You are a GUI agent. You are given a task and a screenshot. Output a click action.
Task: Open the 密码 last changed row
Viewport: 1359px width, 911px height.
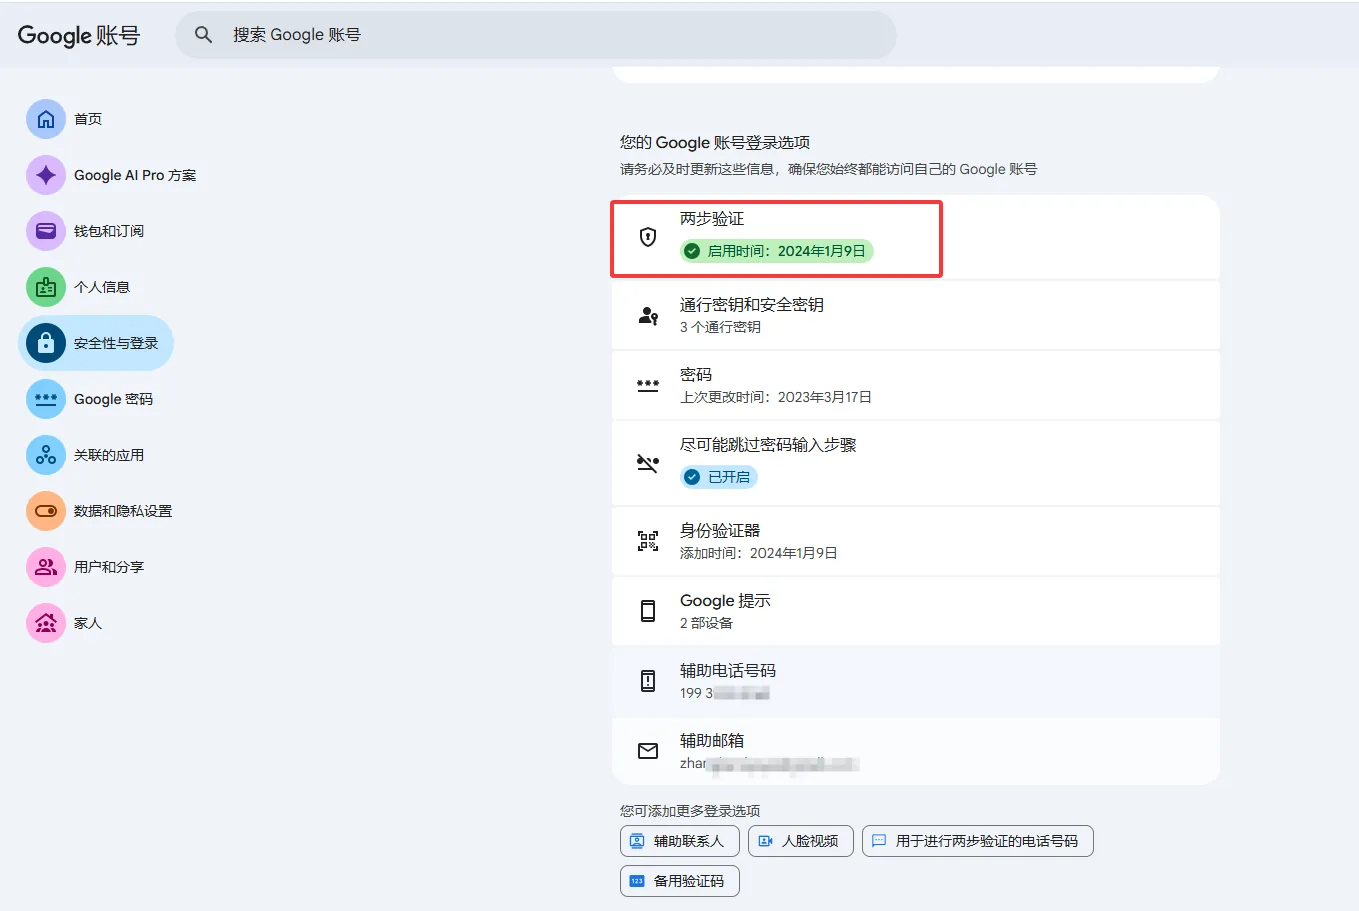point(915,385)
